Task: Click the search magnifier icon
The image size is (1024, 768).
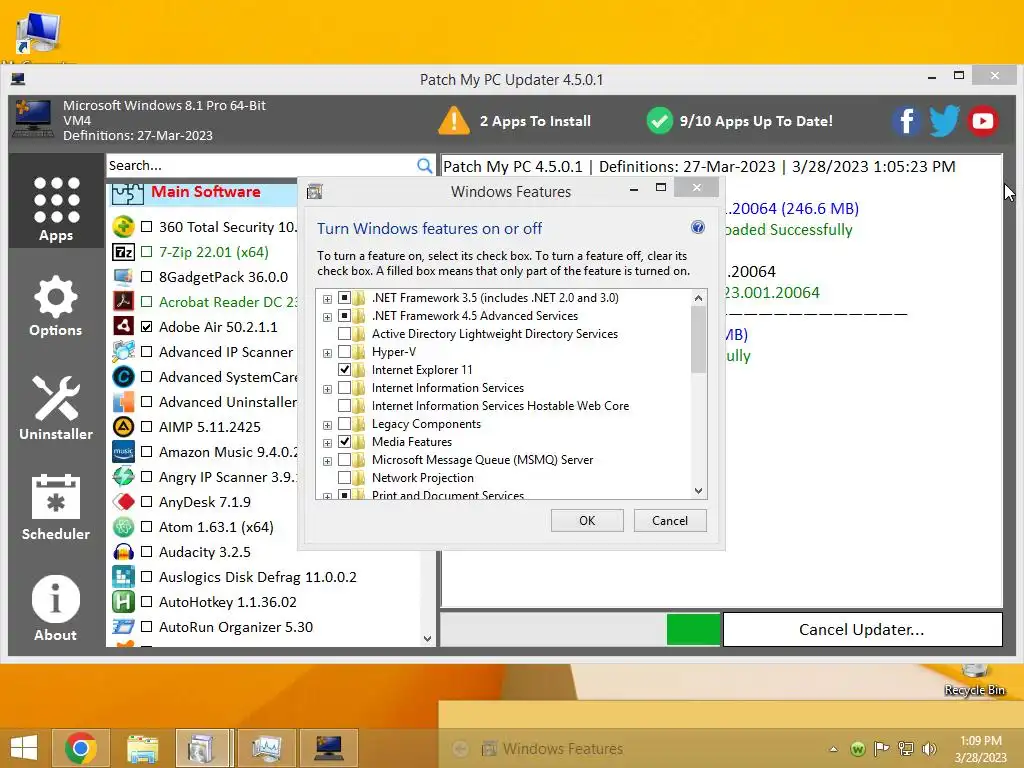Action: pos(424,165)
